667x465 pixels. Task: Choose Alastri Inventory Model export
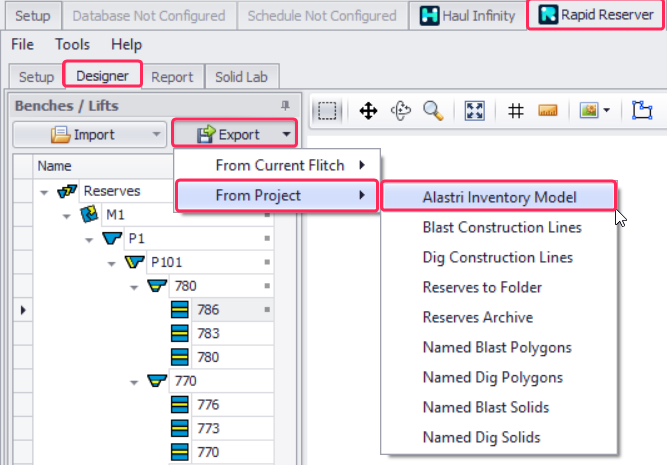(499, 197)
